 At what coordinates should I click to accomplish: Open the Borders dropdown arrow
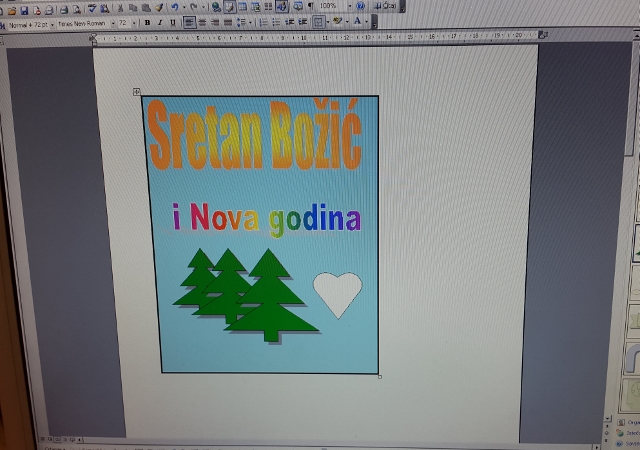[x=328, y=22]
